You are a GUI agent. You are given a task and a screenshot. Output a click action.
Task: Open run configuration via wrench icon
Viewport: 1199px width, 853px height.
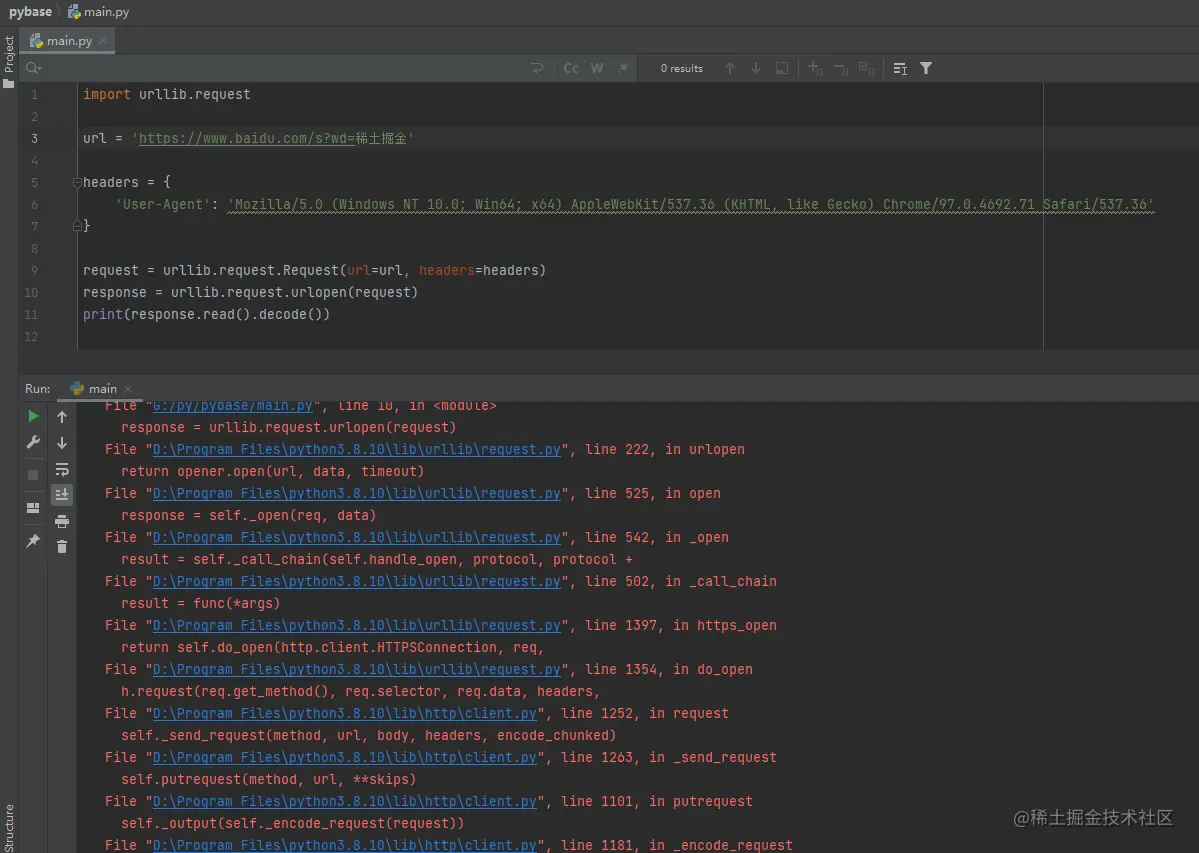click(x=33, y=443)
